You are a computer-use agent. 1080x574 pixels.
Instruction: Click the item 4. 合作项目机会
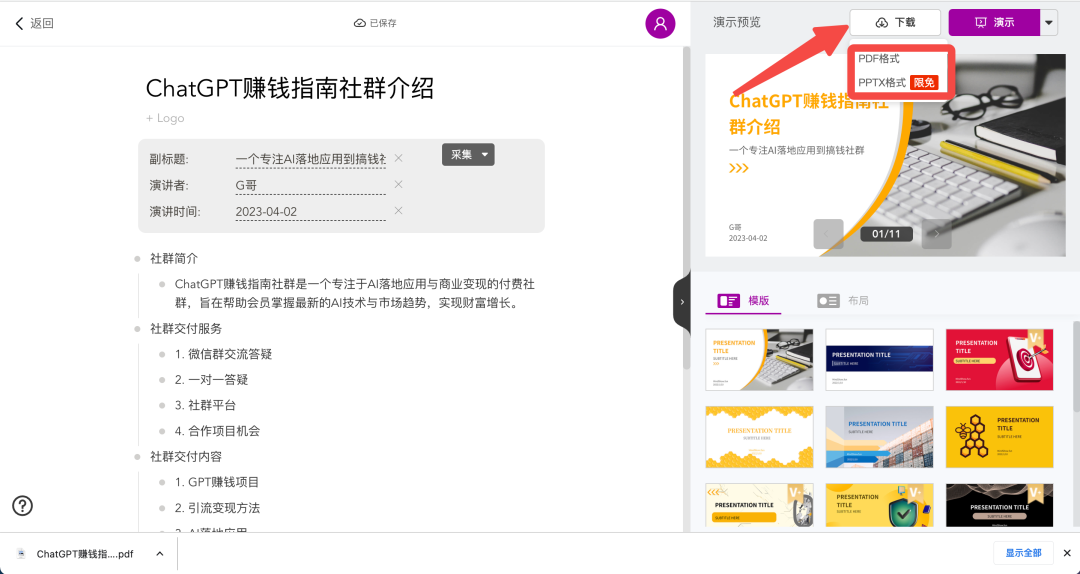[x=217, y=431]
